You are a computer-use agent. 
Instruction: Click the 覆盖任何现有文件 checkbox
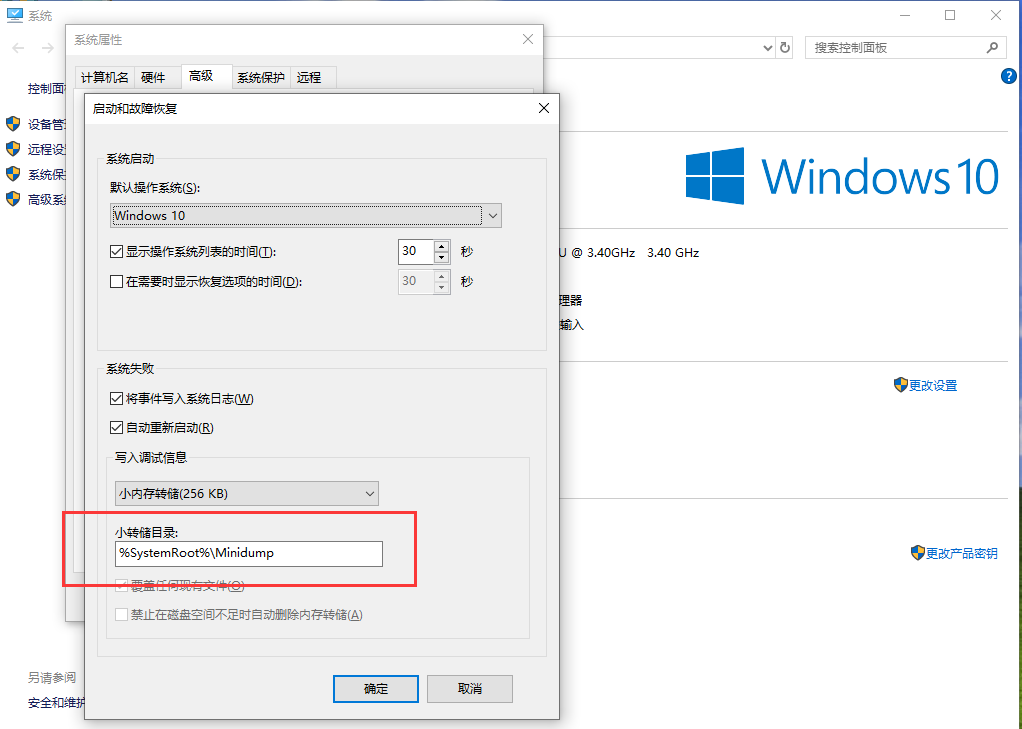pos(121,586)
